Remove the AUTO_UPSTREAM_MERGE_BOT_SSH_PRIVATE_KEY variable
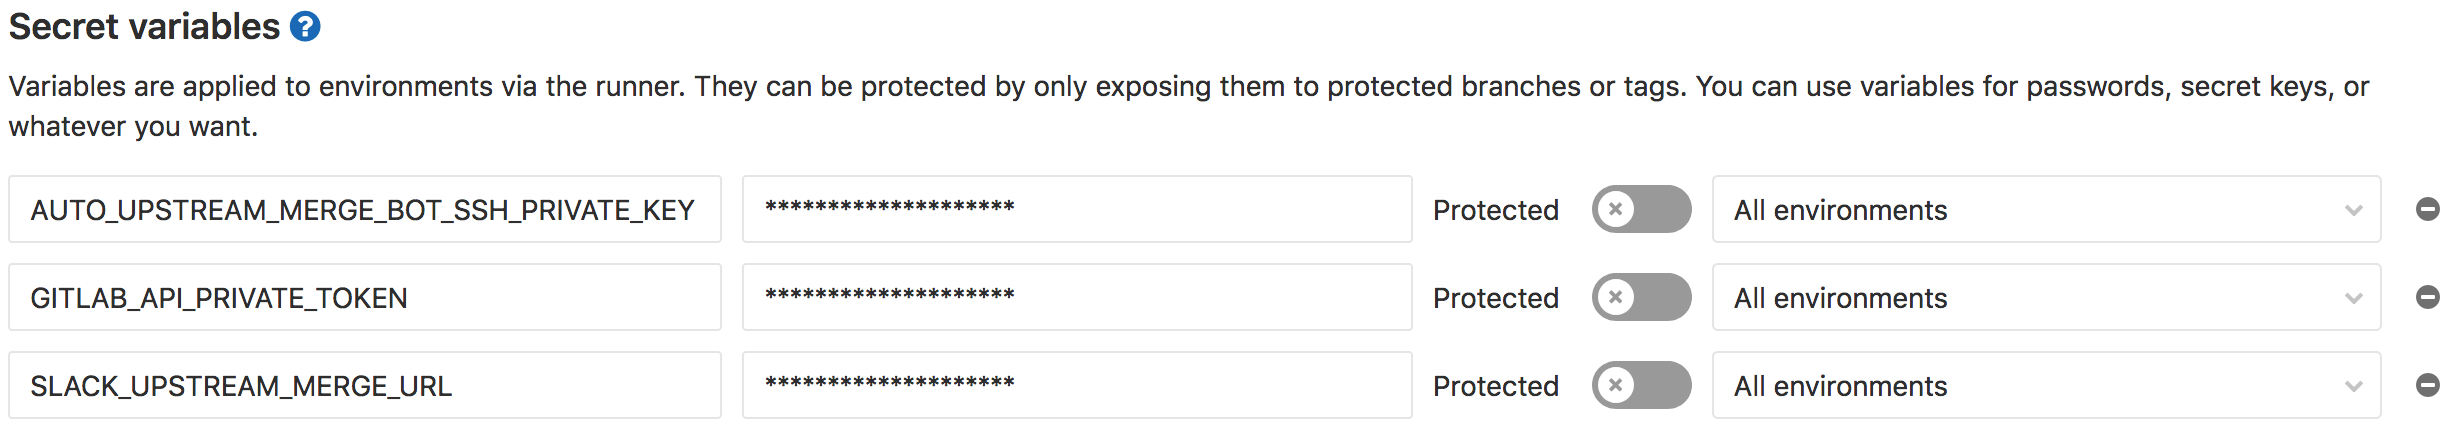The image size is (2454, 428). [x=2428, y=209]
